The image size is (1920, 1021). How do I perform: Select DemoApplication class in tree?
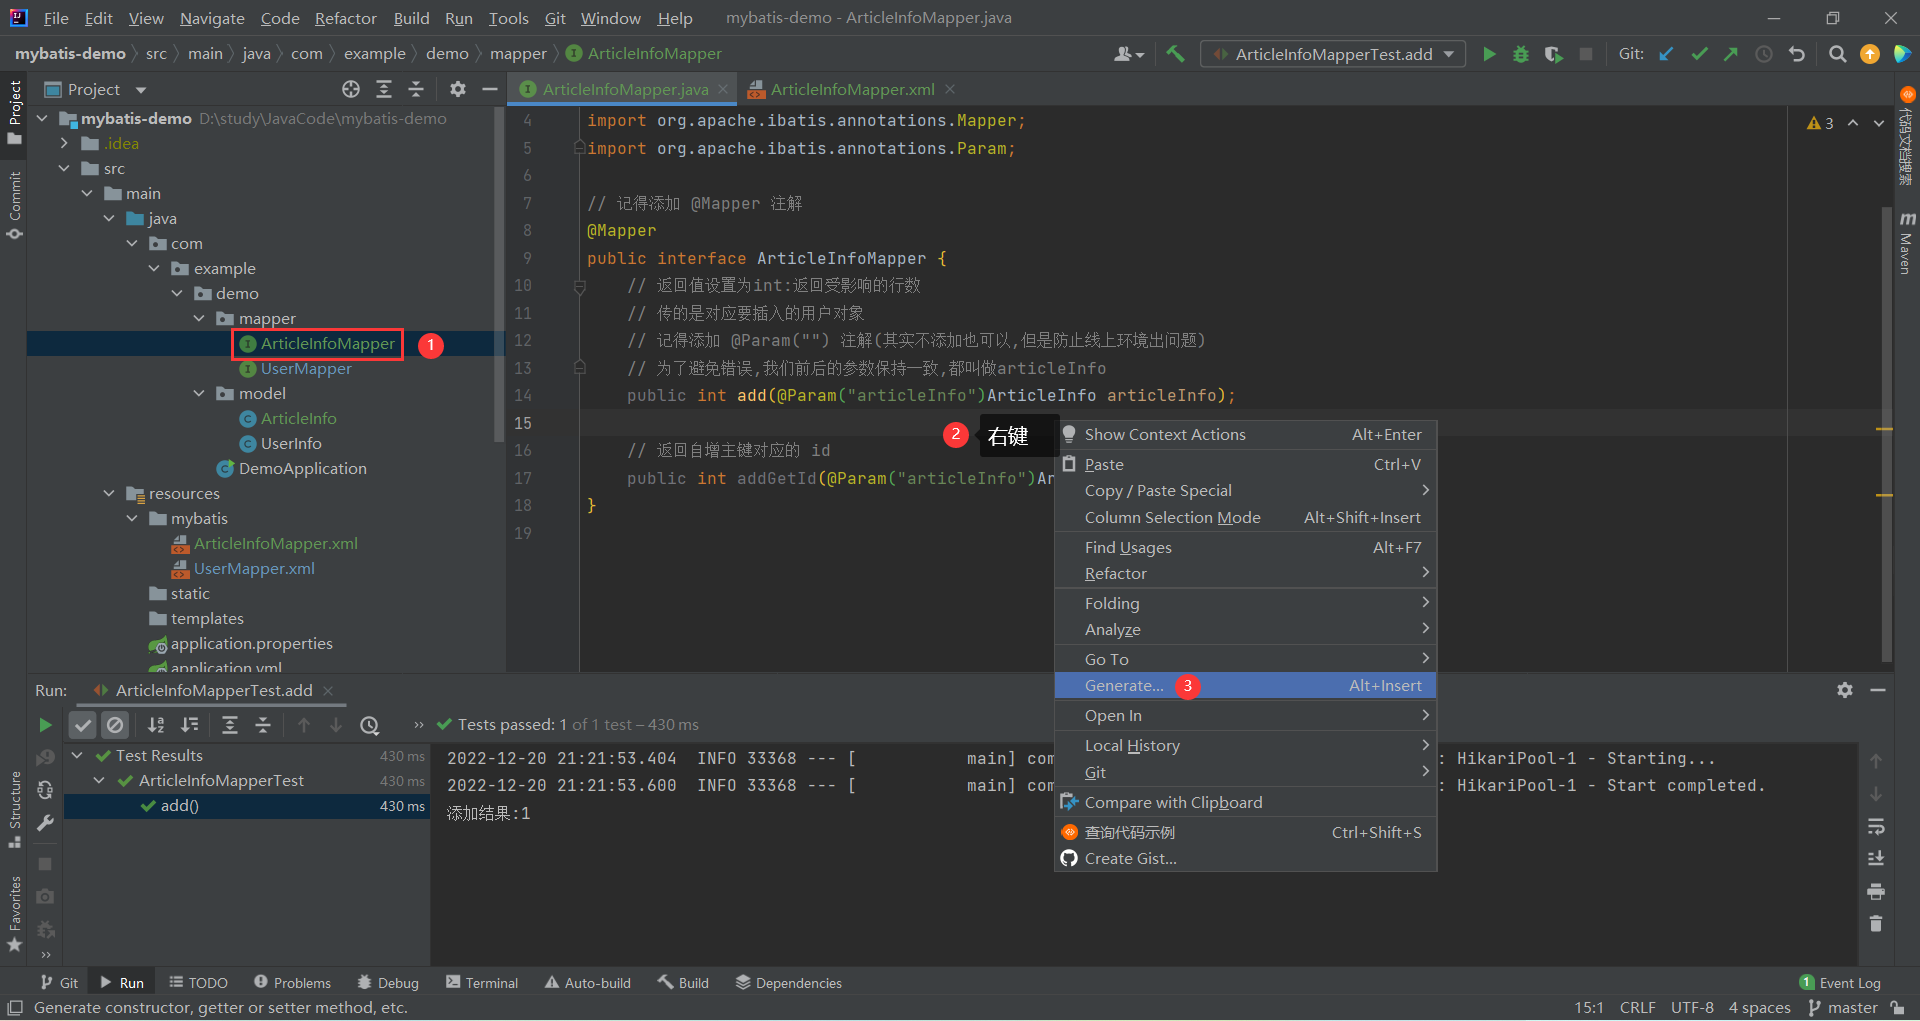302,468
